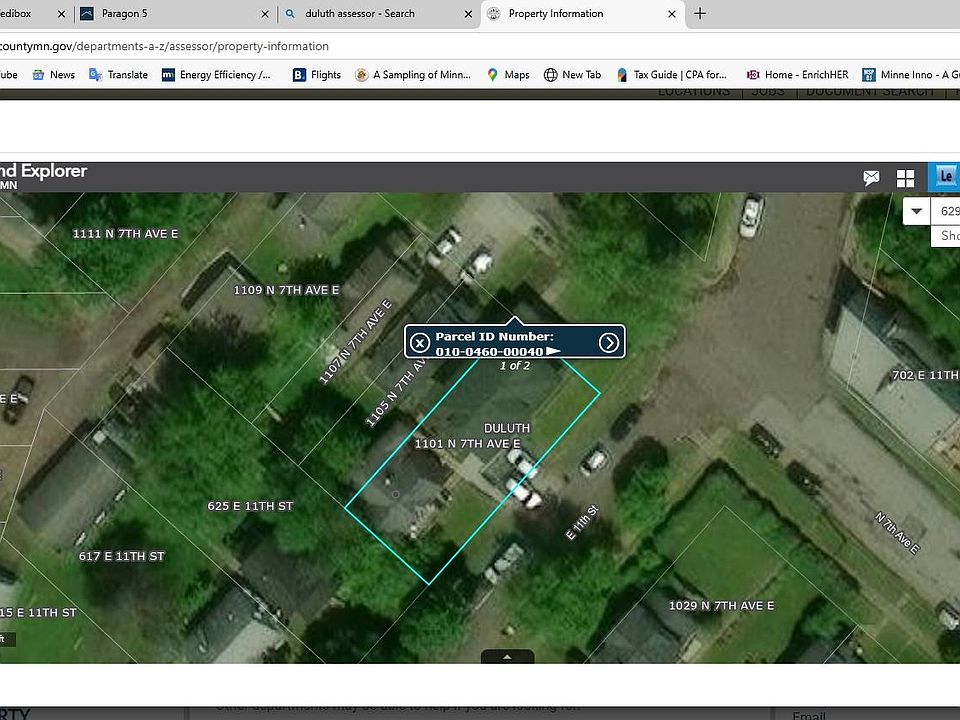Select the 1029 N 7TH AVE E parcel

point(720,606)
